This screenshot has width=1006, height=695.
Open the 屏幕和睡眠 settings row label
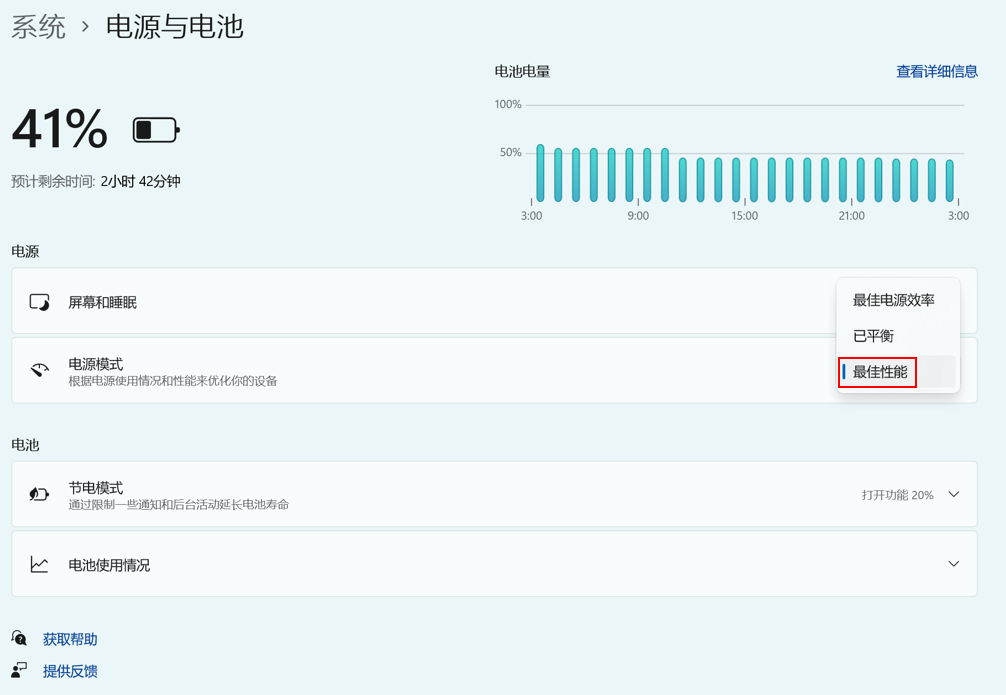click(x=102, y=302)
